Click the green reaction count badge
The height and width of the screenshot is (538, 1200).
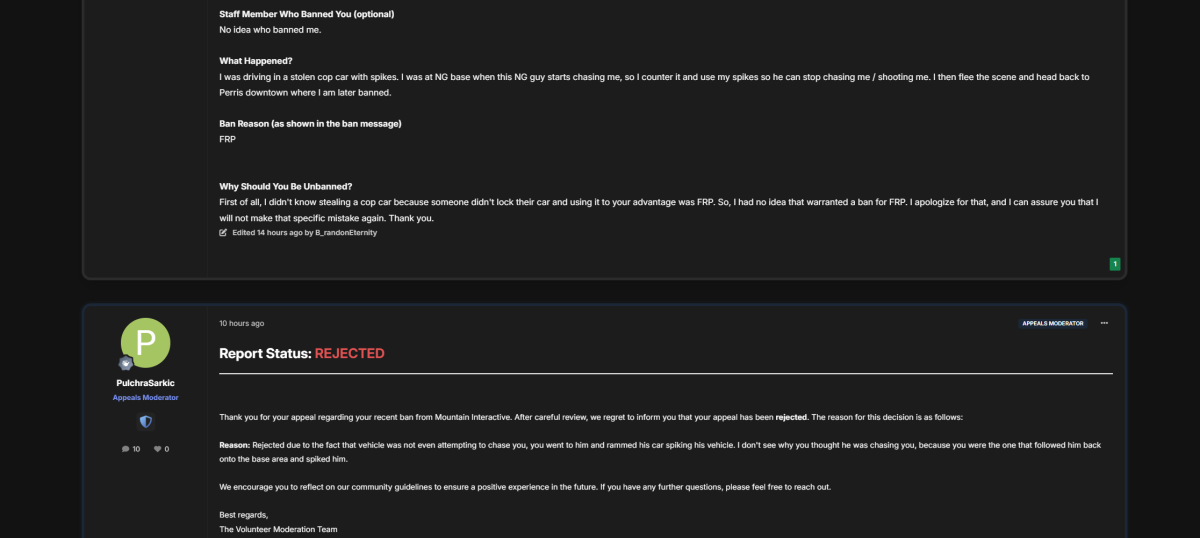coord(1115,264)
